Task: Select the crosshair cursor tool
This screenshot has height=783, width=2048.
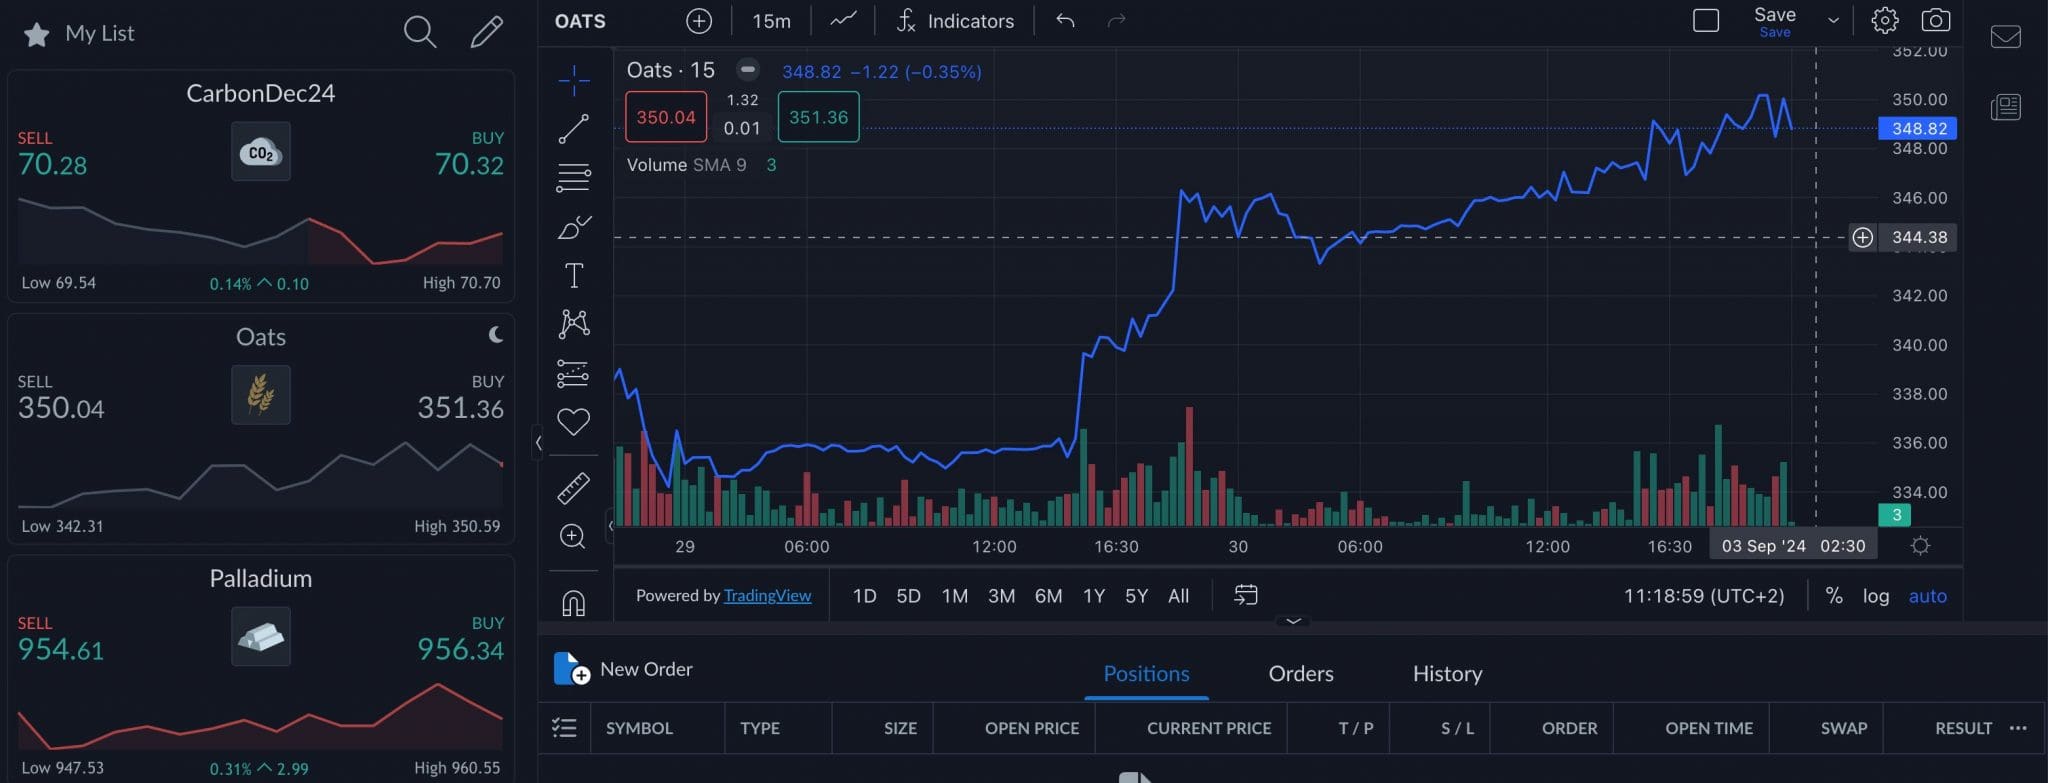Action: 574,80
